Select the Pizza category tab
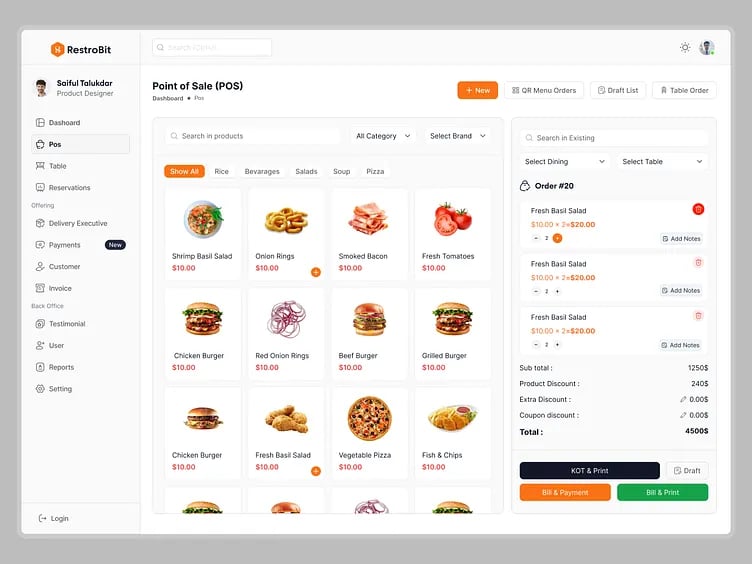 (375, 172)
